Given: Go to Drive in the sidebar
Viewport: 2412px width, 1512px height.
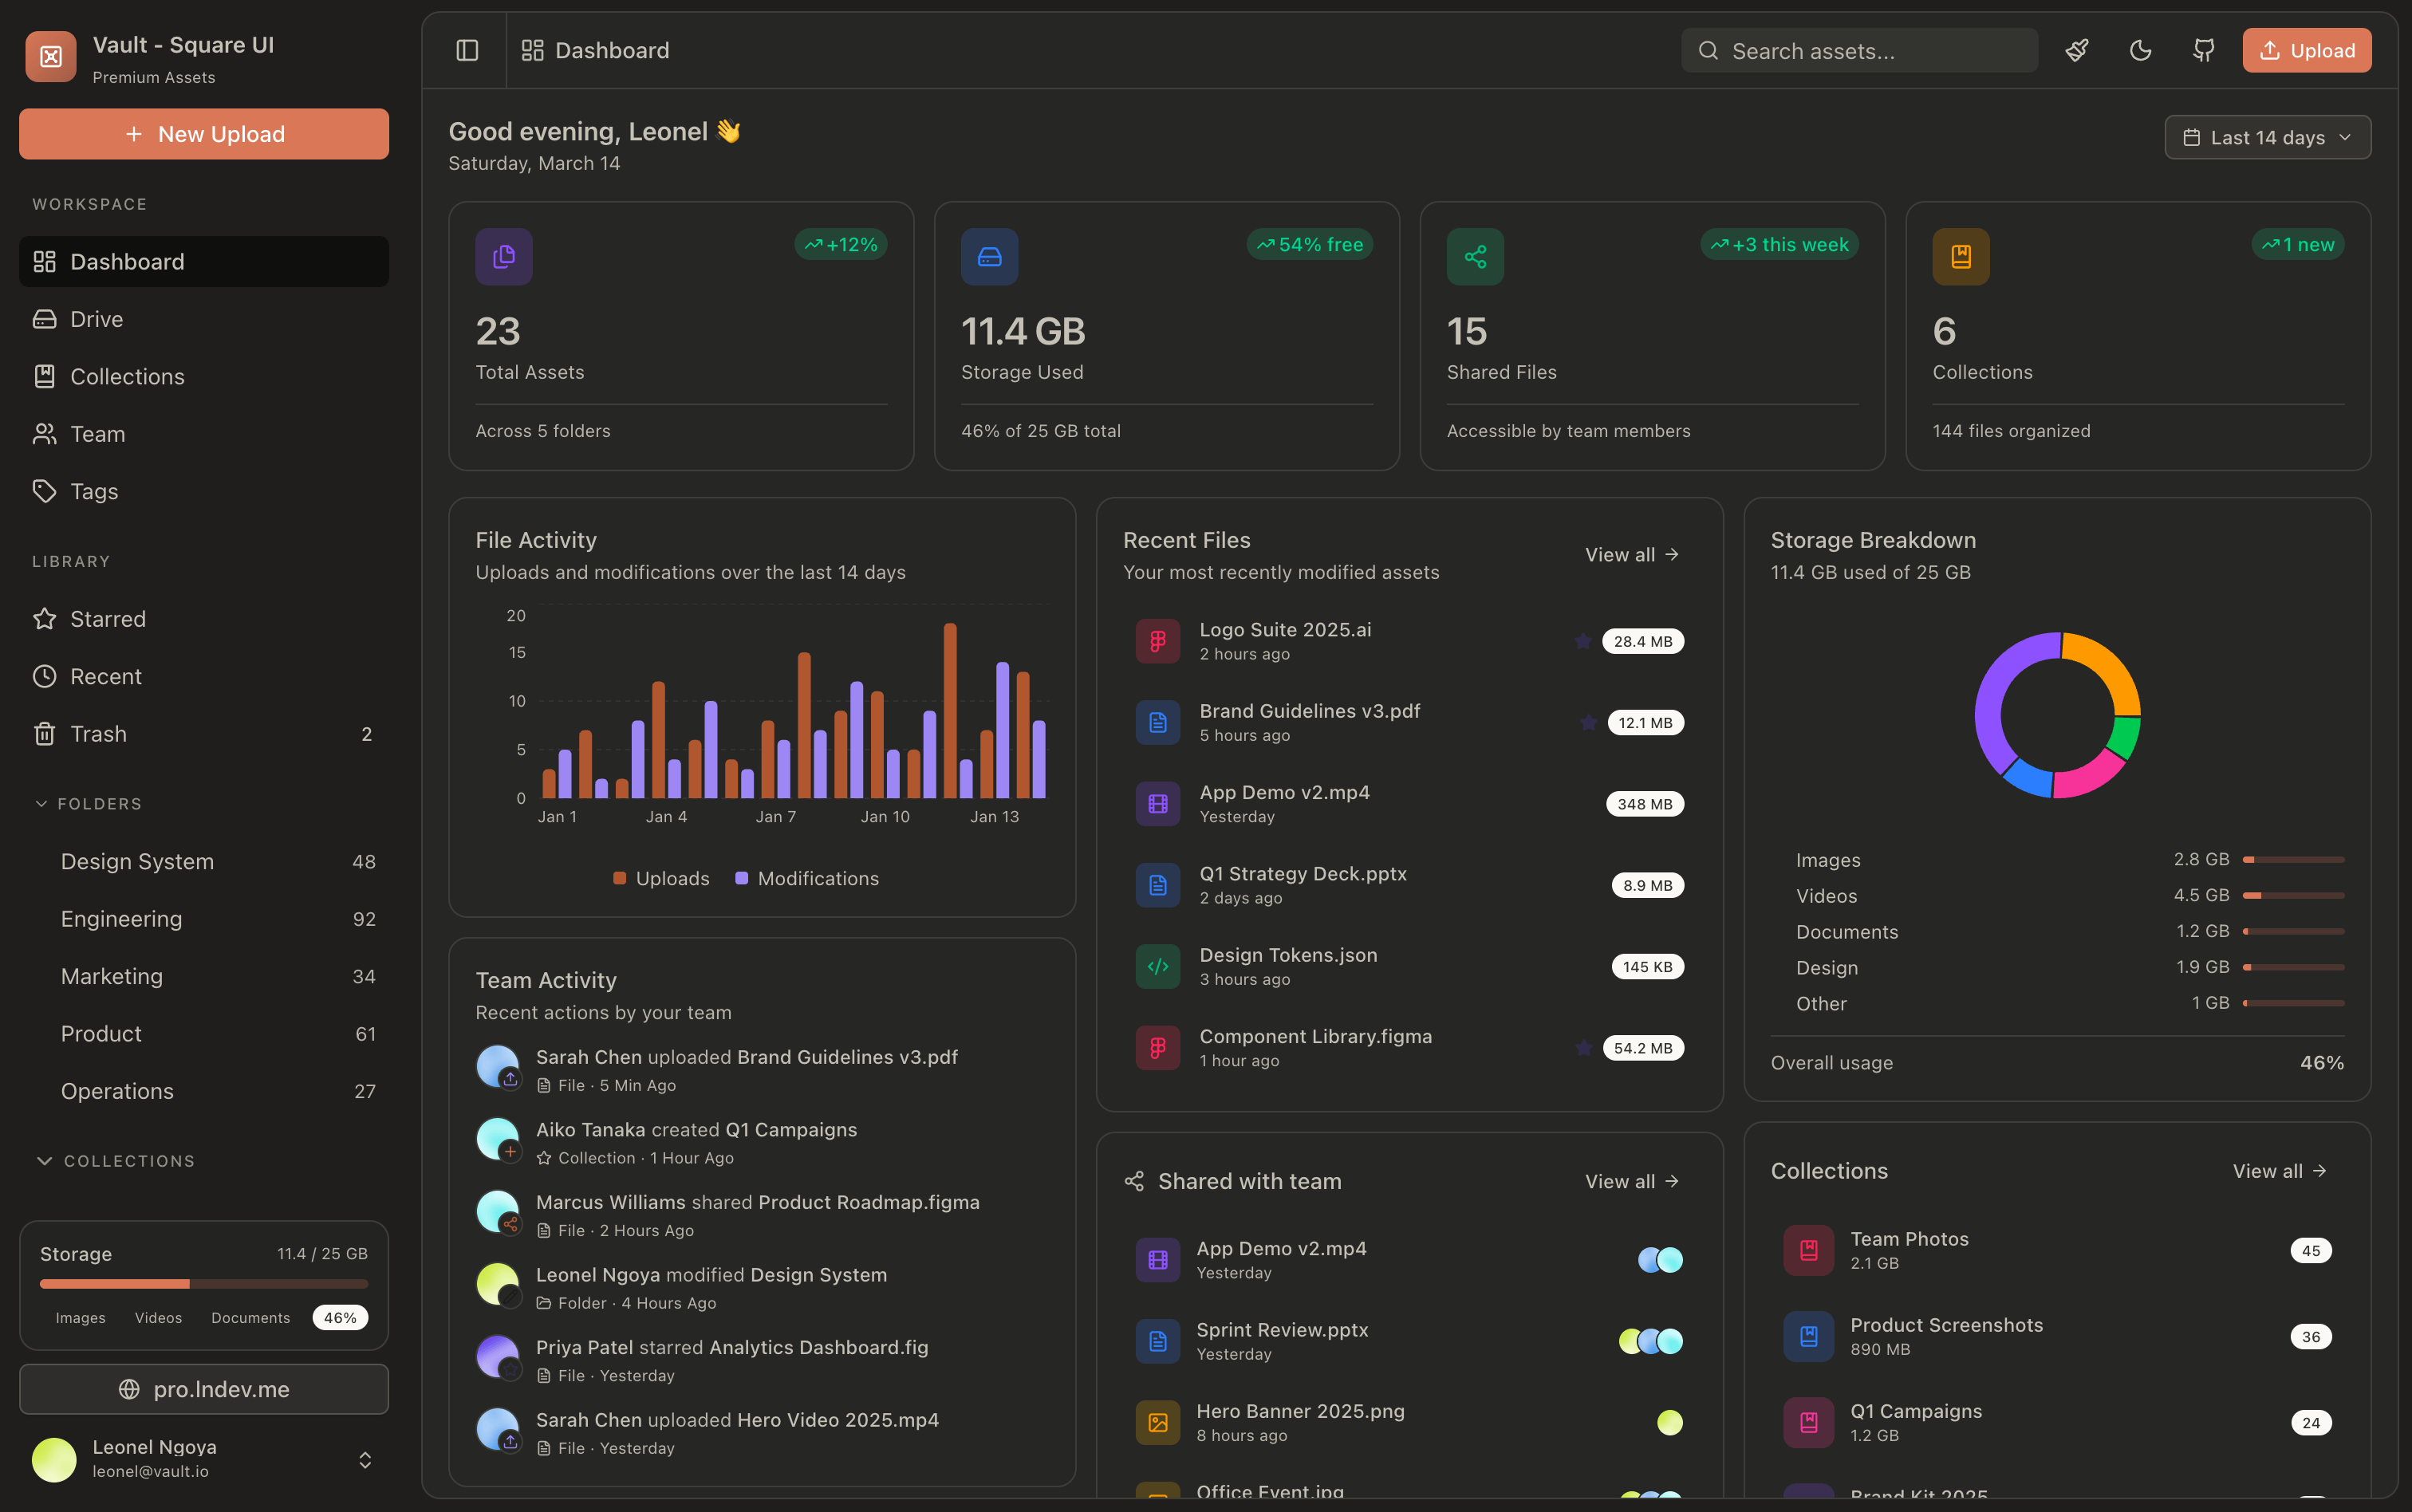Looking at the screenshot, I should point(97,319).
